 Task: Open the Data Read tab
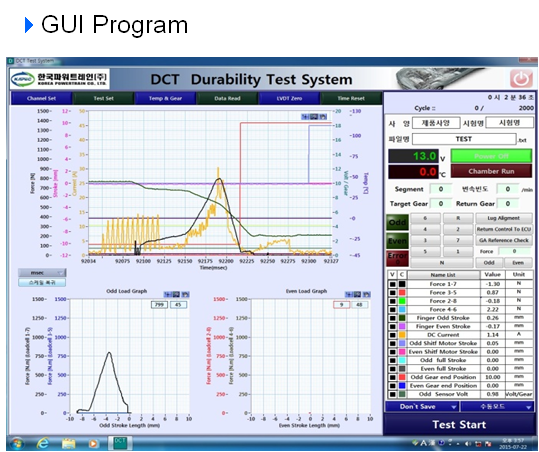(x=227, y=98)
